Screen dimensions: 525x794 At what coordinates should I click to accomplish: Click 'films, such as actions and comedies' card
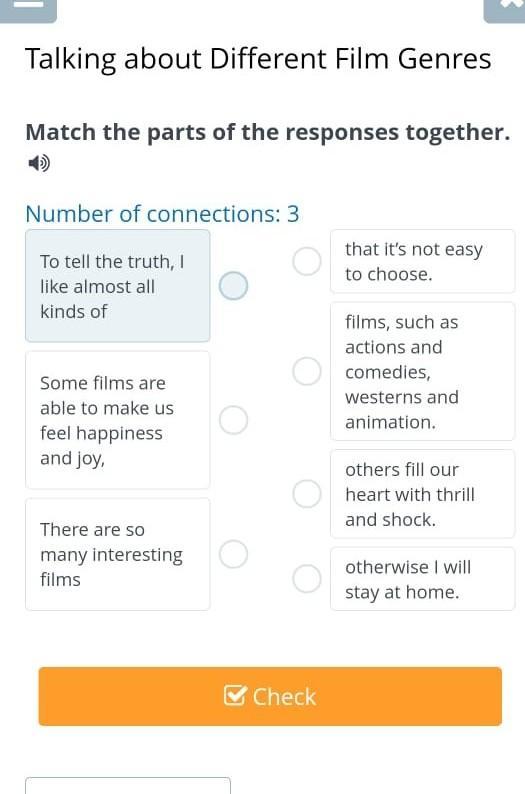422,371
